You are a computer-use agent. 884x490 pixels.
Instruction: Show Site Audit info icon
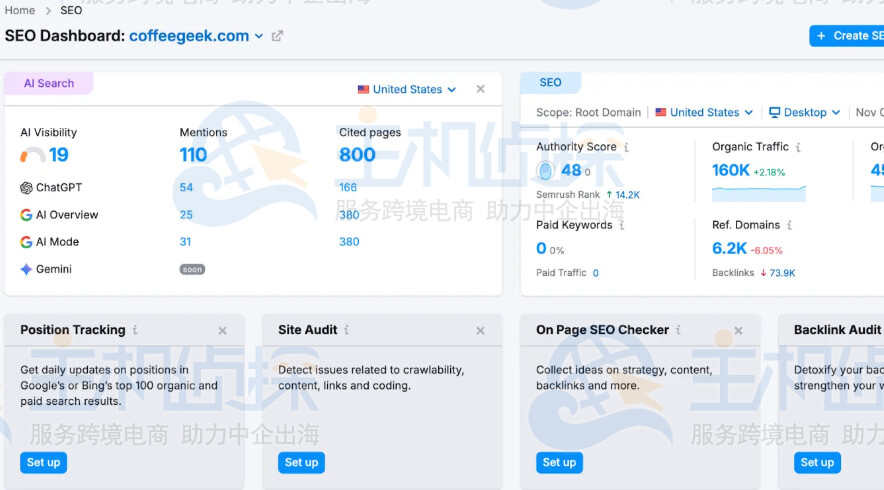(x=347, y=330)
